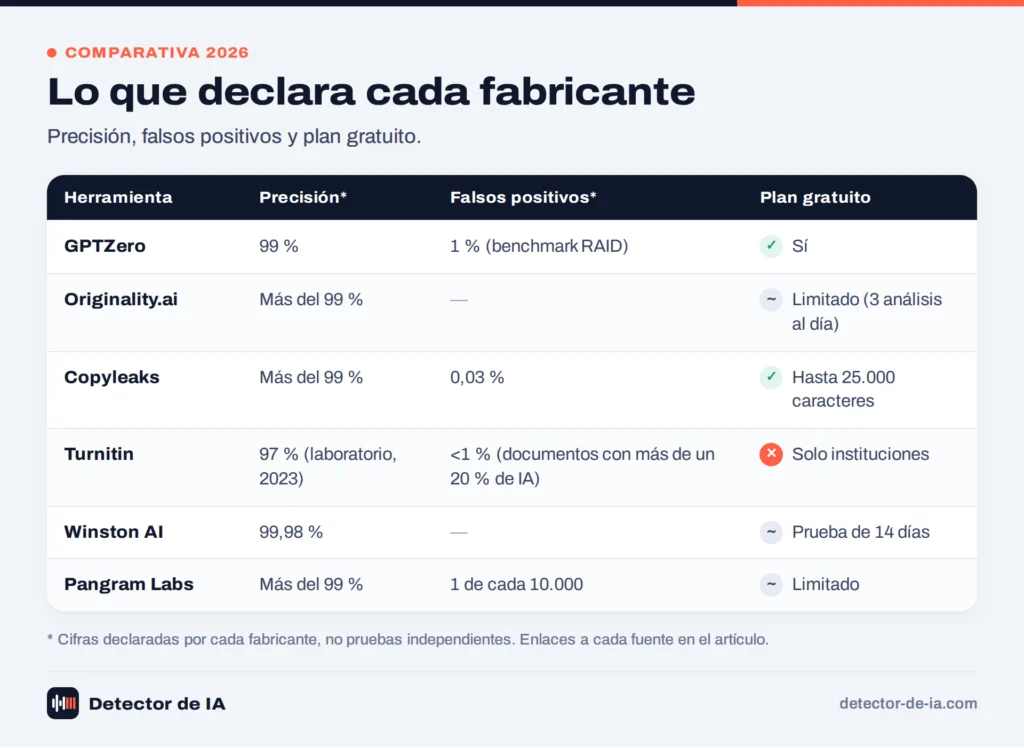
Task: Click the green checkmark icon in Copyleaks row
Action: point(771,377)
